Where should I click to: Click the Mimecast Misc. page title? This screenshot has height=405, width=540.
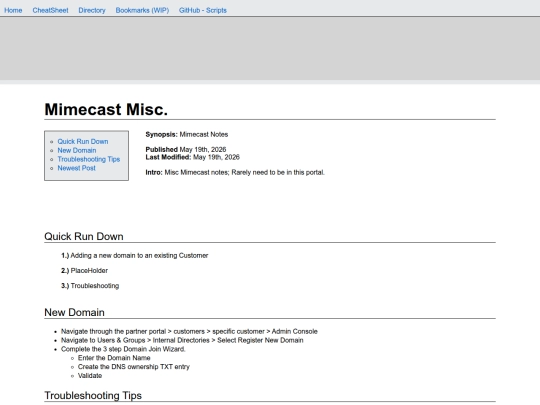point(106,110)
